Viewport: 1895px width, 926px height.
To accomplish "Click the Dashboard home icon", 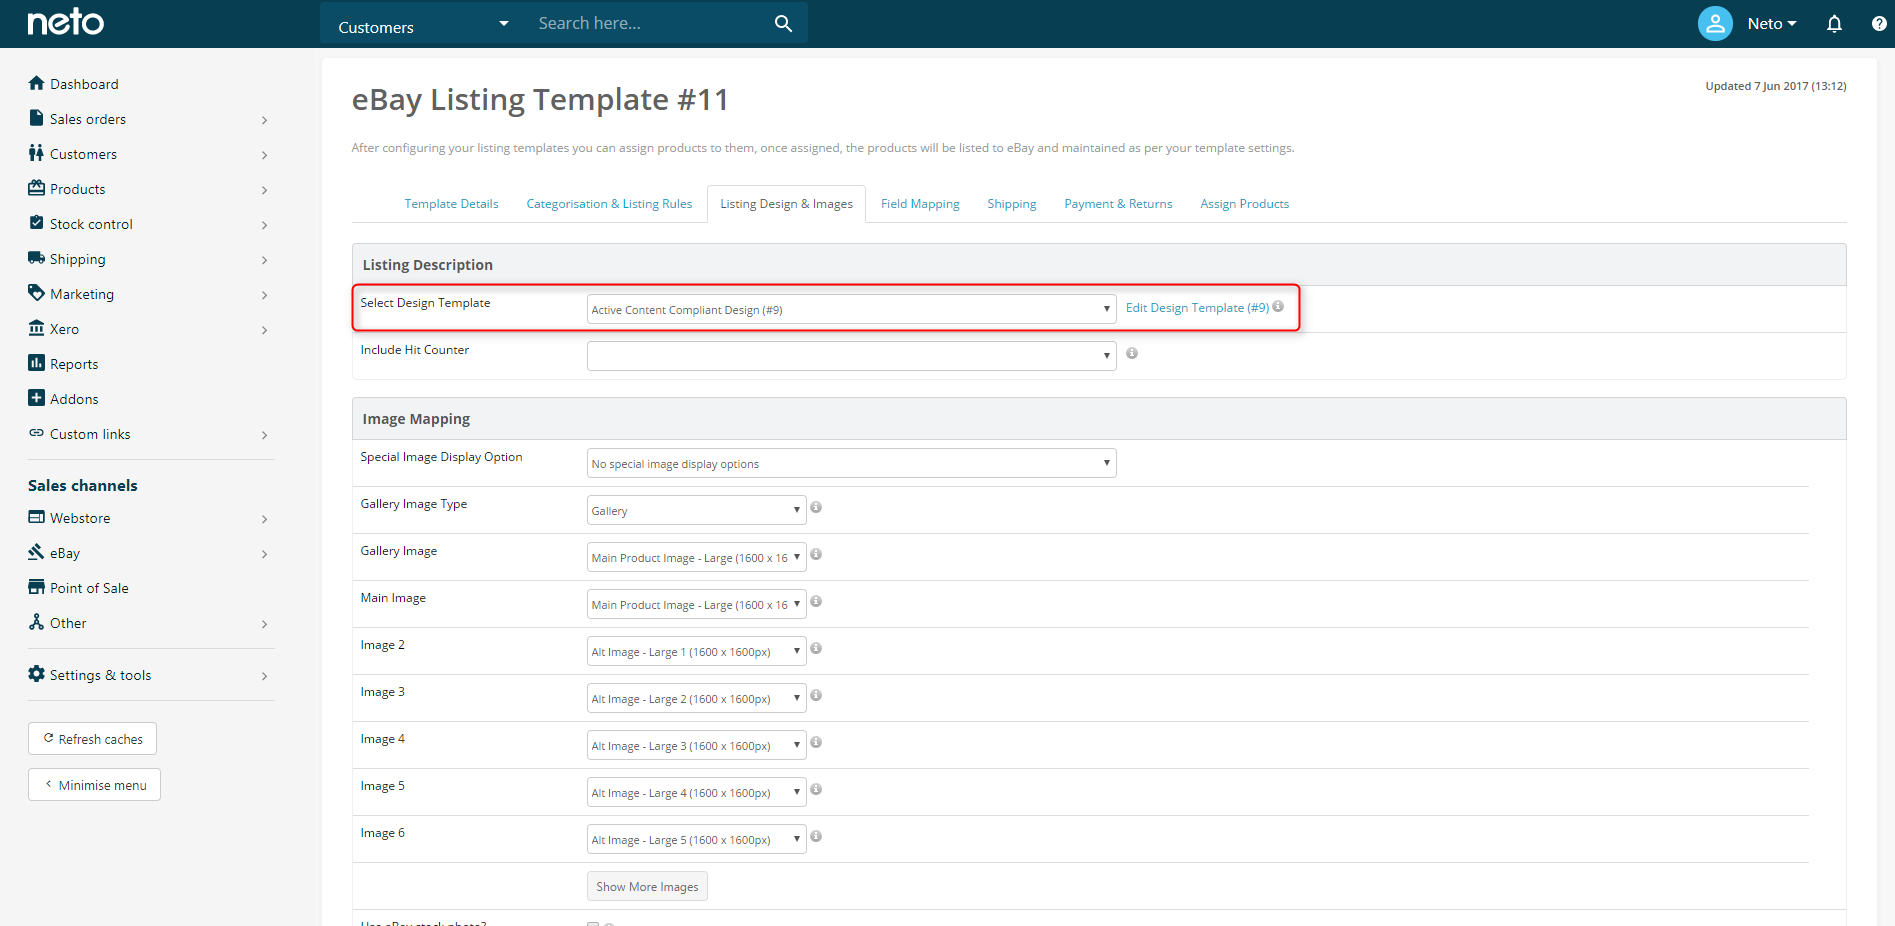I will point(37,83).
